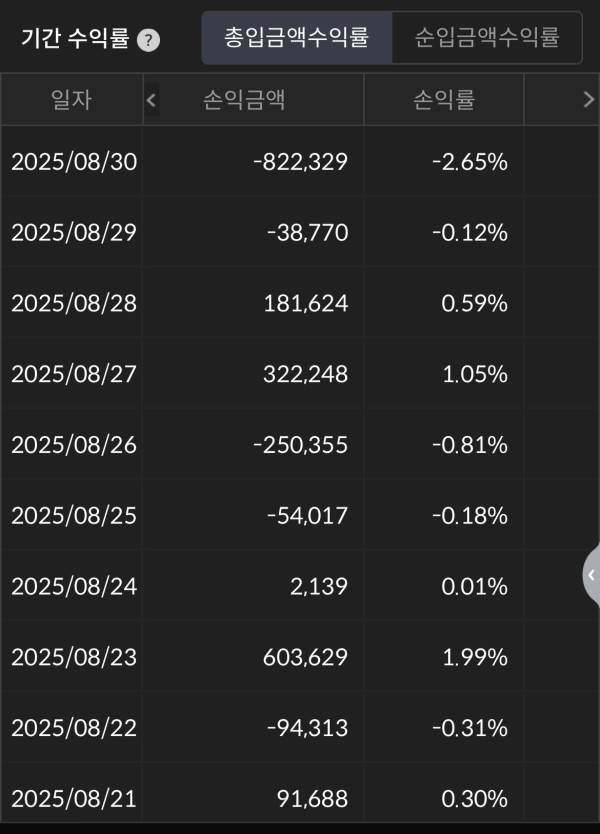Click the -0.81% rate on 2025/08/26
Image resolution: width=600 pixels, height=834 pixels.
click(470, 445)
